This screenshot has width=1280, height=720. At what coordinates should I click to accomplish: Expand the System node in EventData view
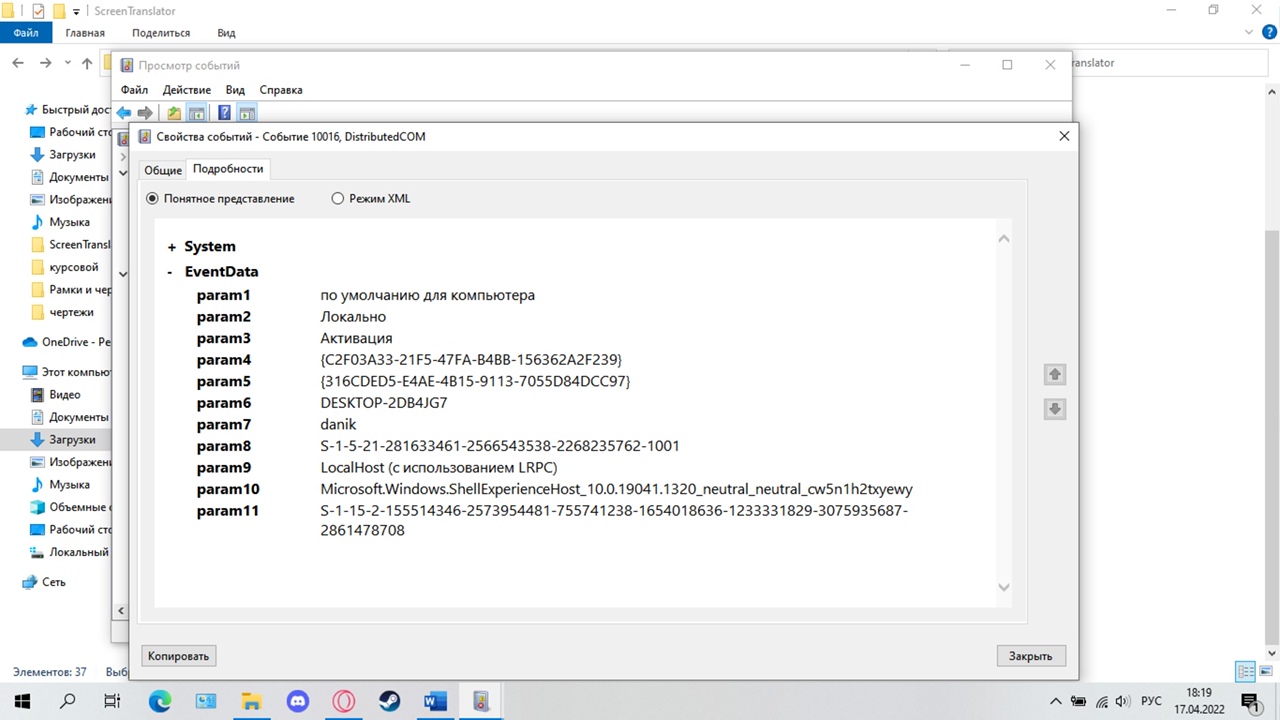click(x=171, y=246)
